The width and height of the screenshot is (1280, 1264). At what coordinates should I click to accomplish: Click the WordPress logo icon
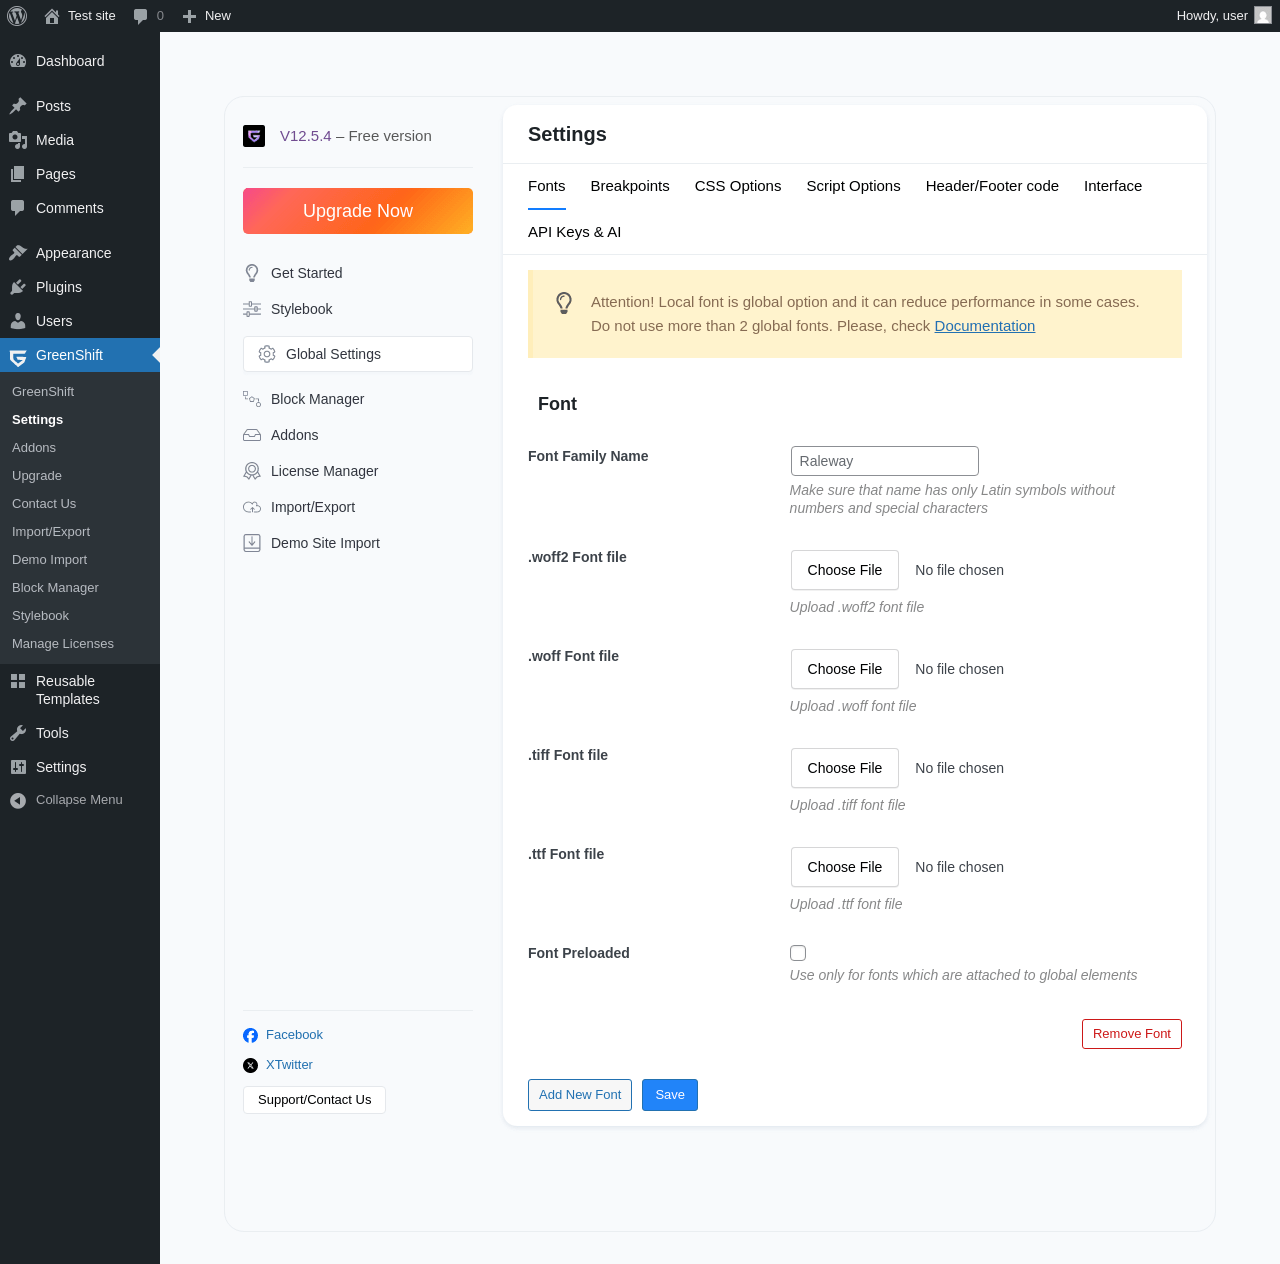pos(17,16)
